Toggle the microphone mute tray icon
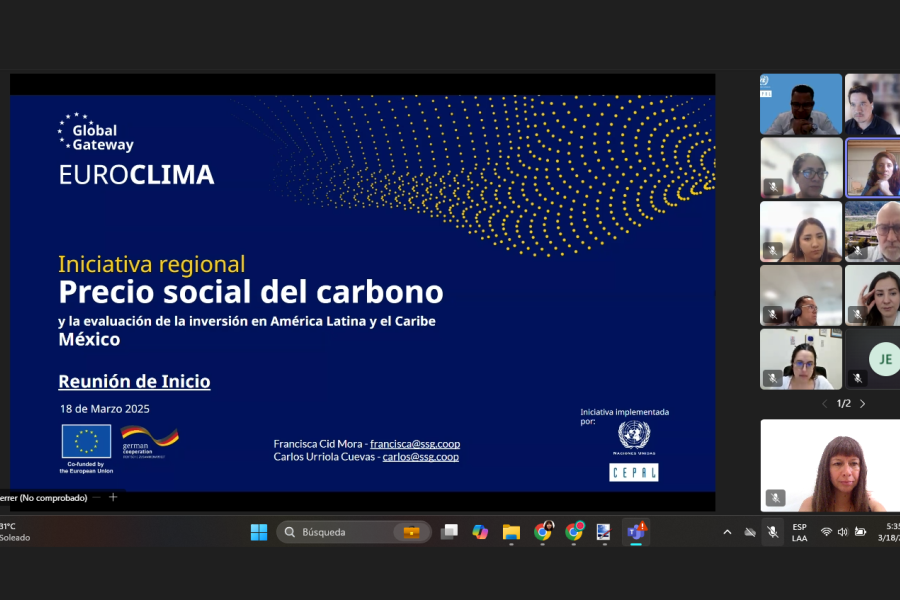The width and height of the screenshot is (900, 600). coord(773,532)
